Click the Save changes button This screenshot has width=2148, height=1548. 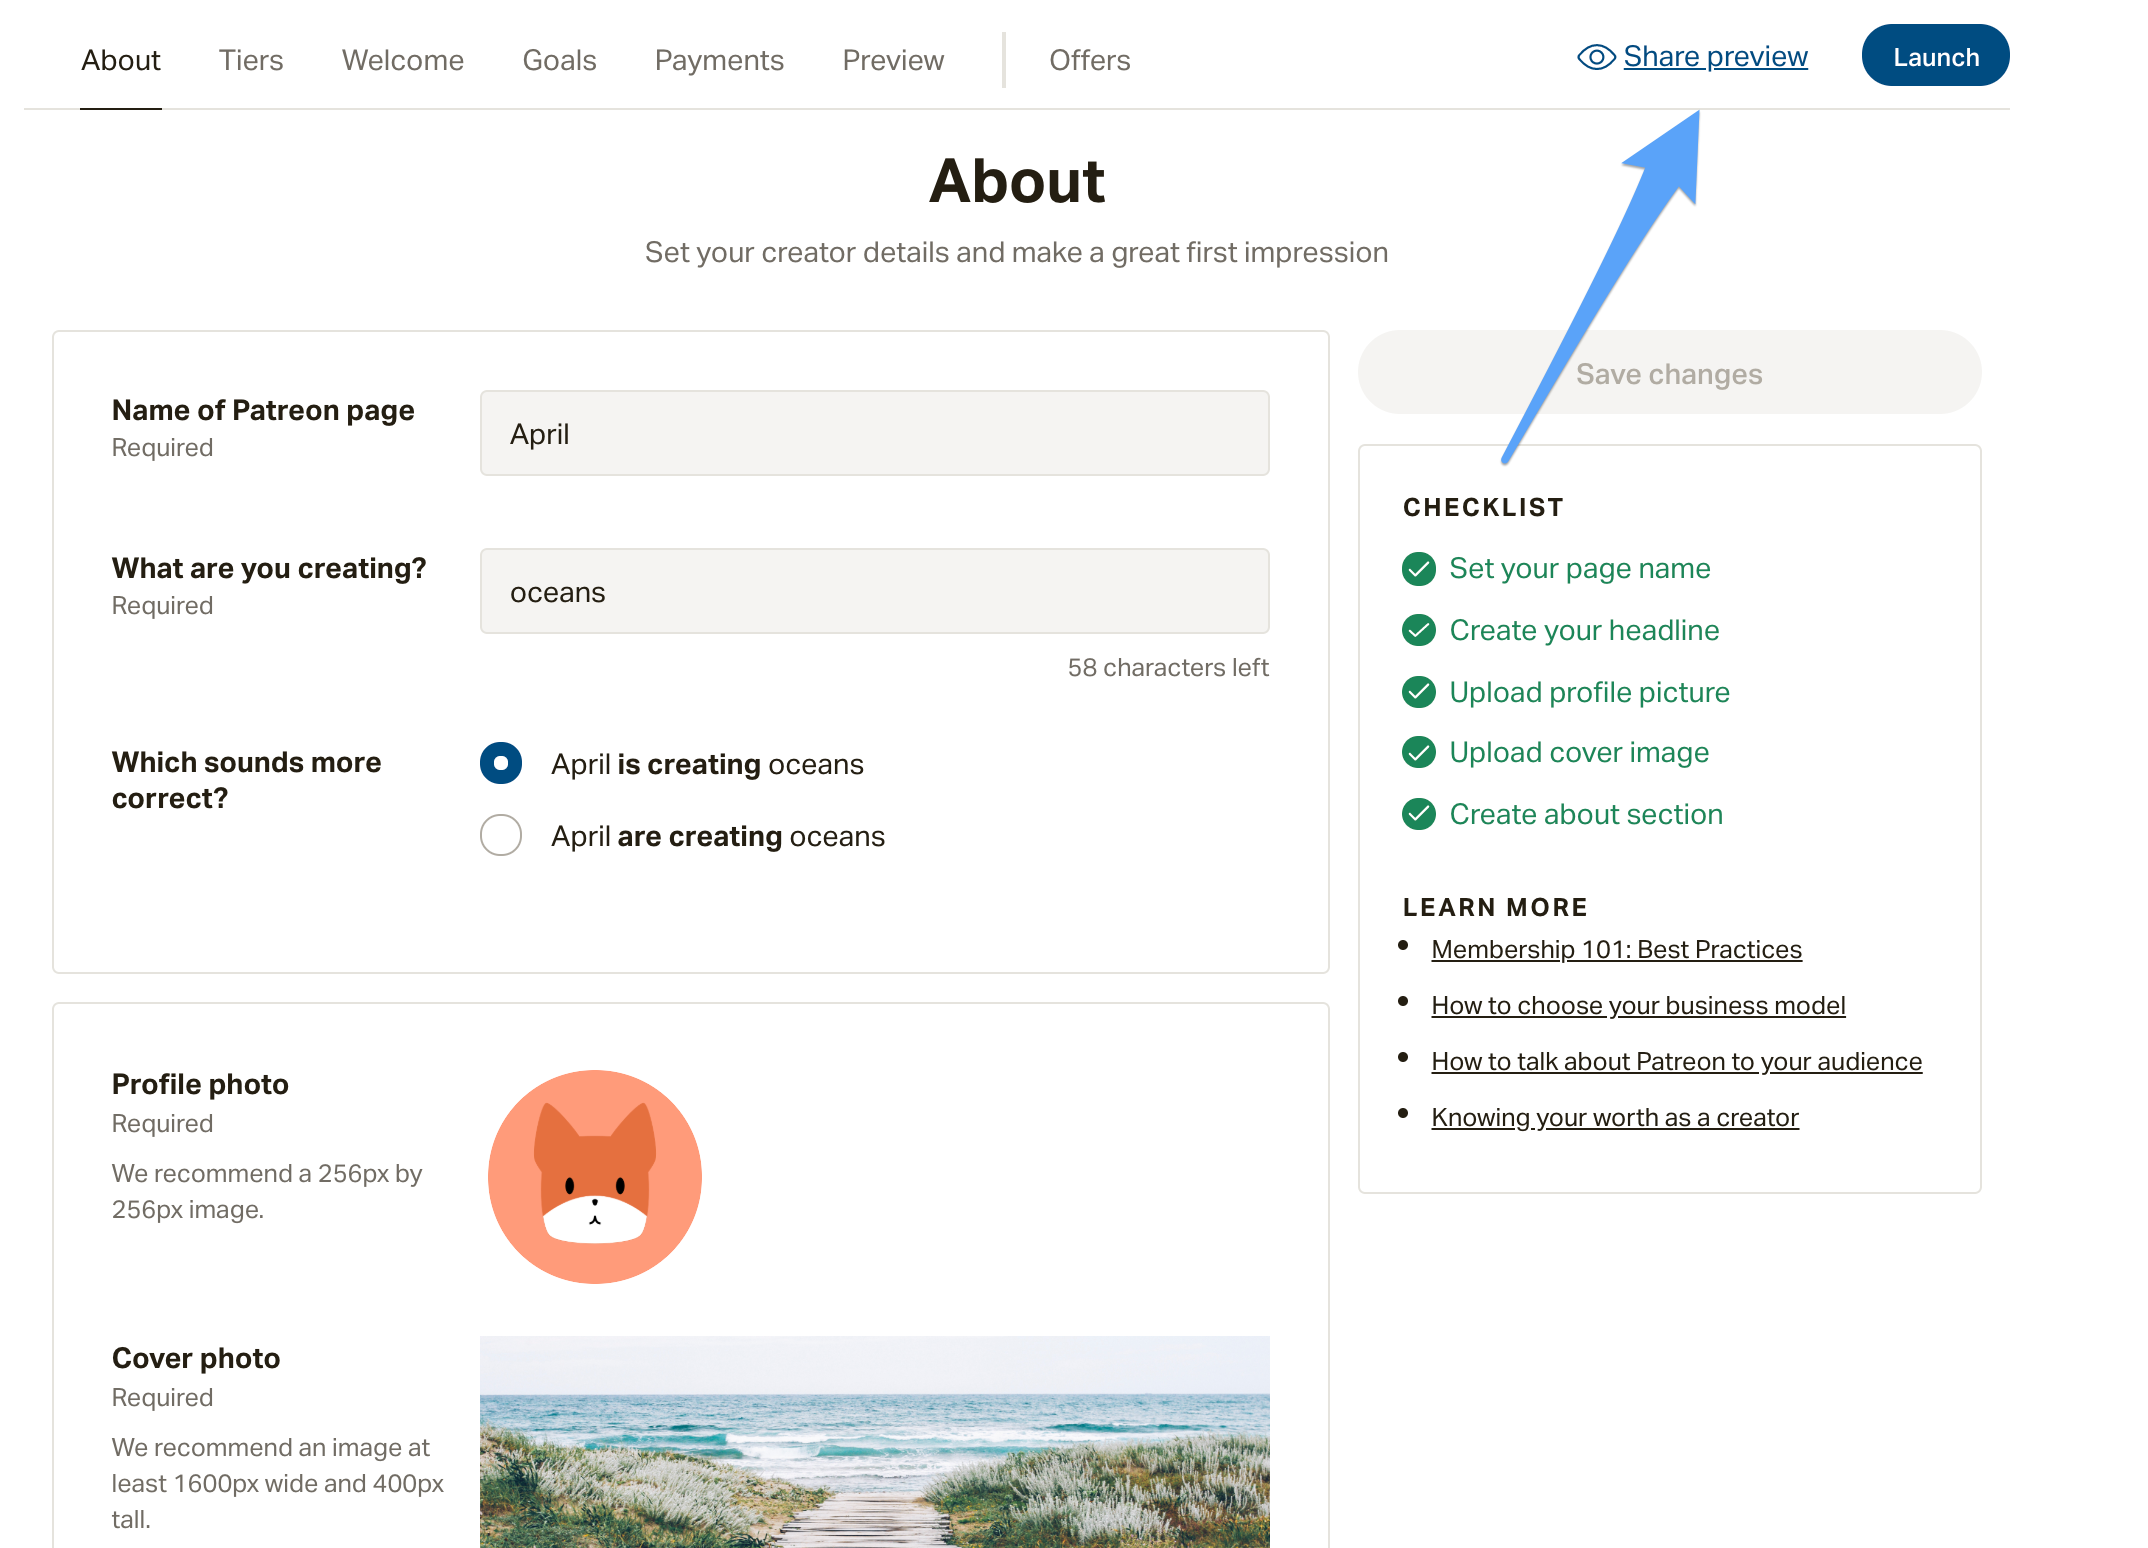pos(1669,373)
